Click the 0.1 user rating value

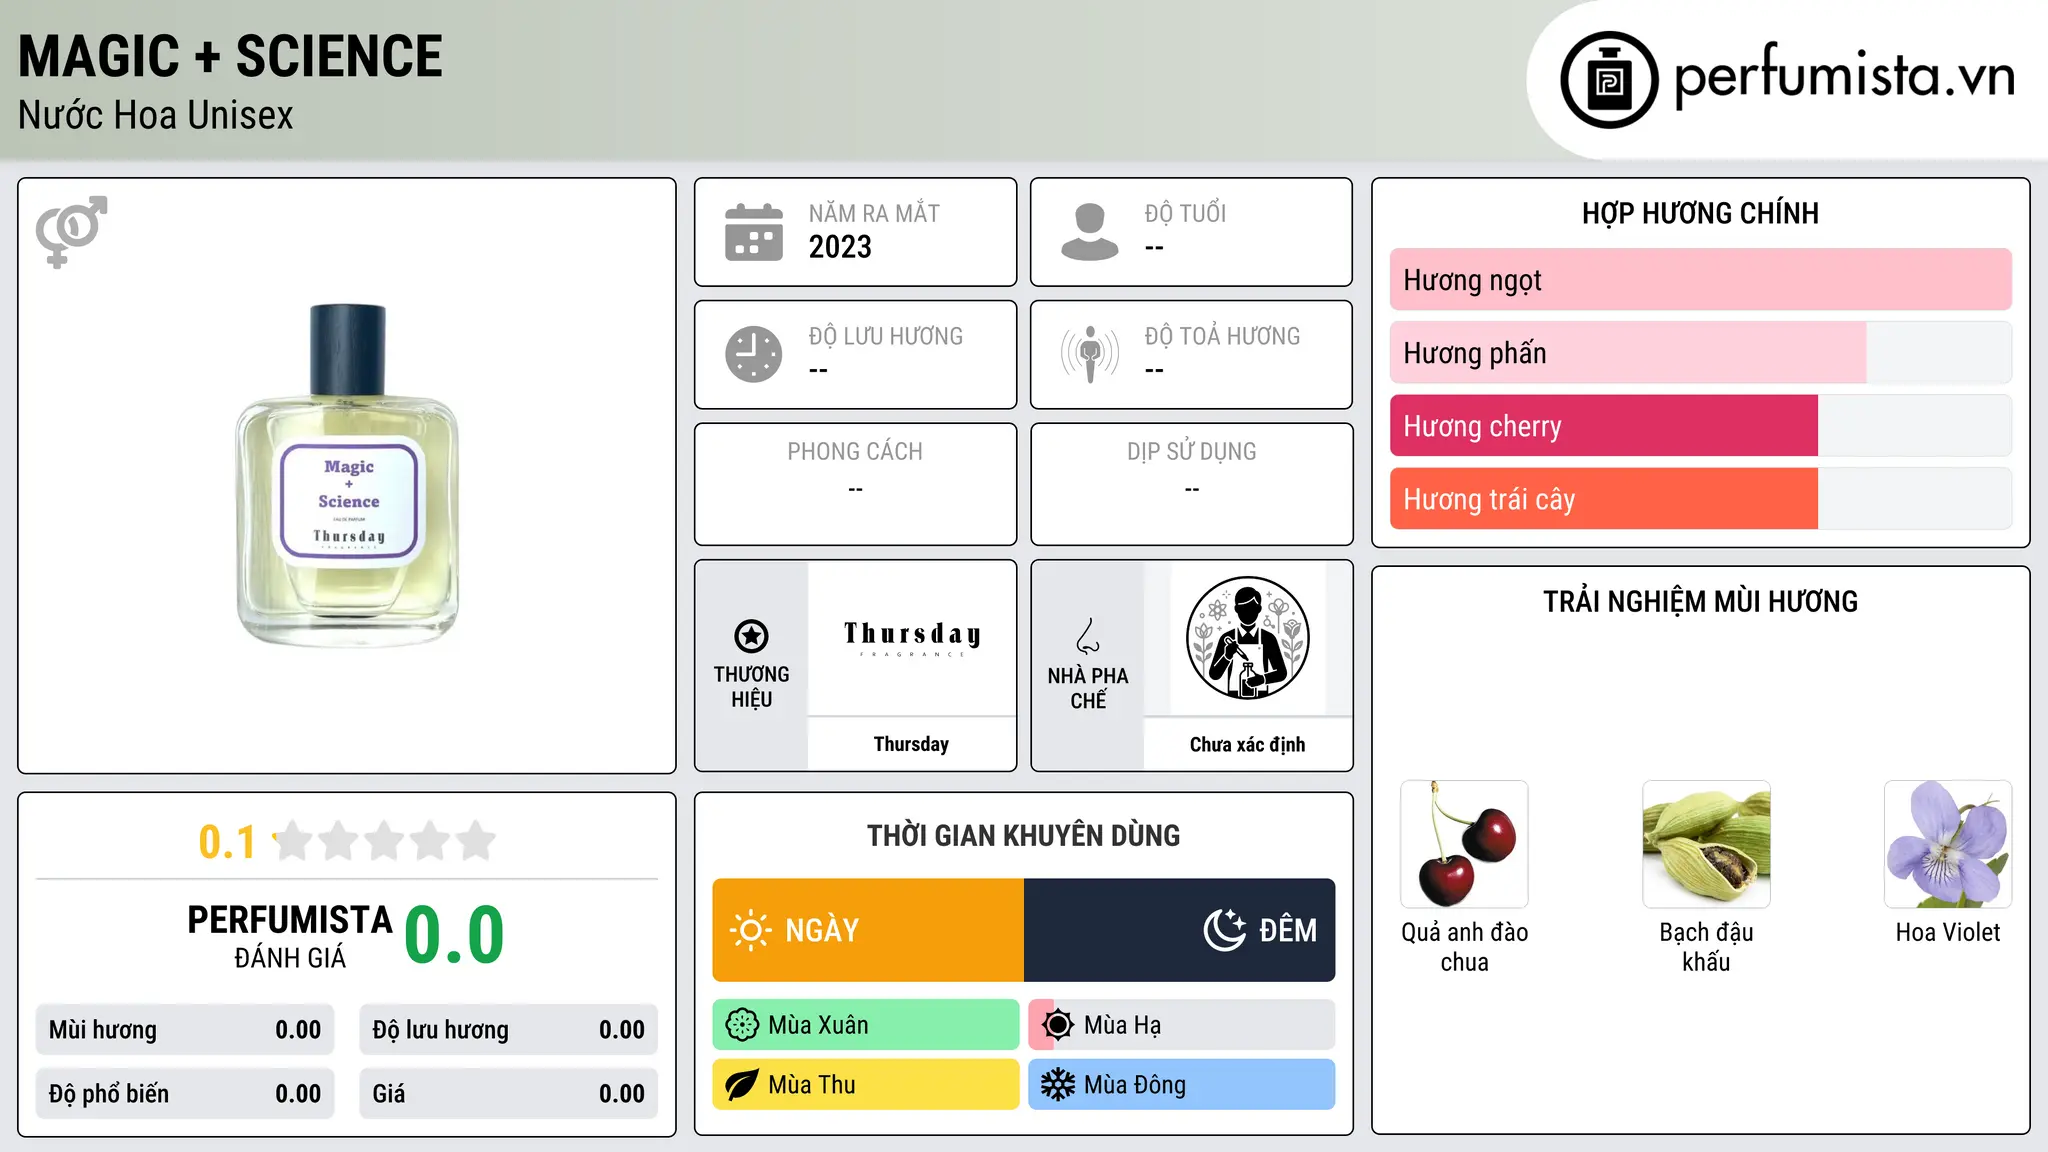(227, 842)
